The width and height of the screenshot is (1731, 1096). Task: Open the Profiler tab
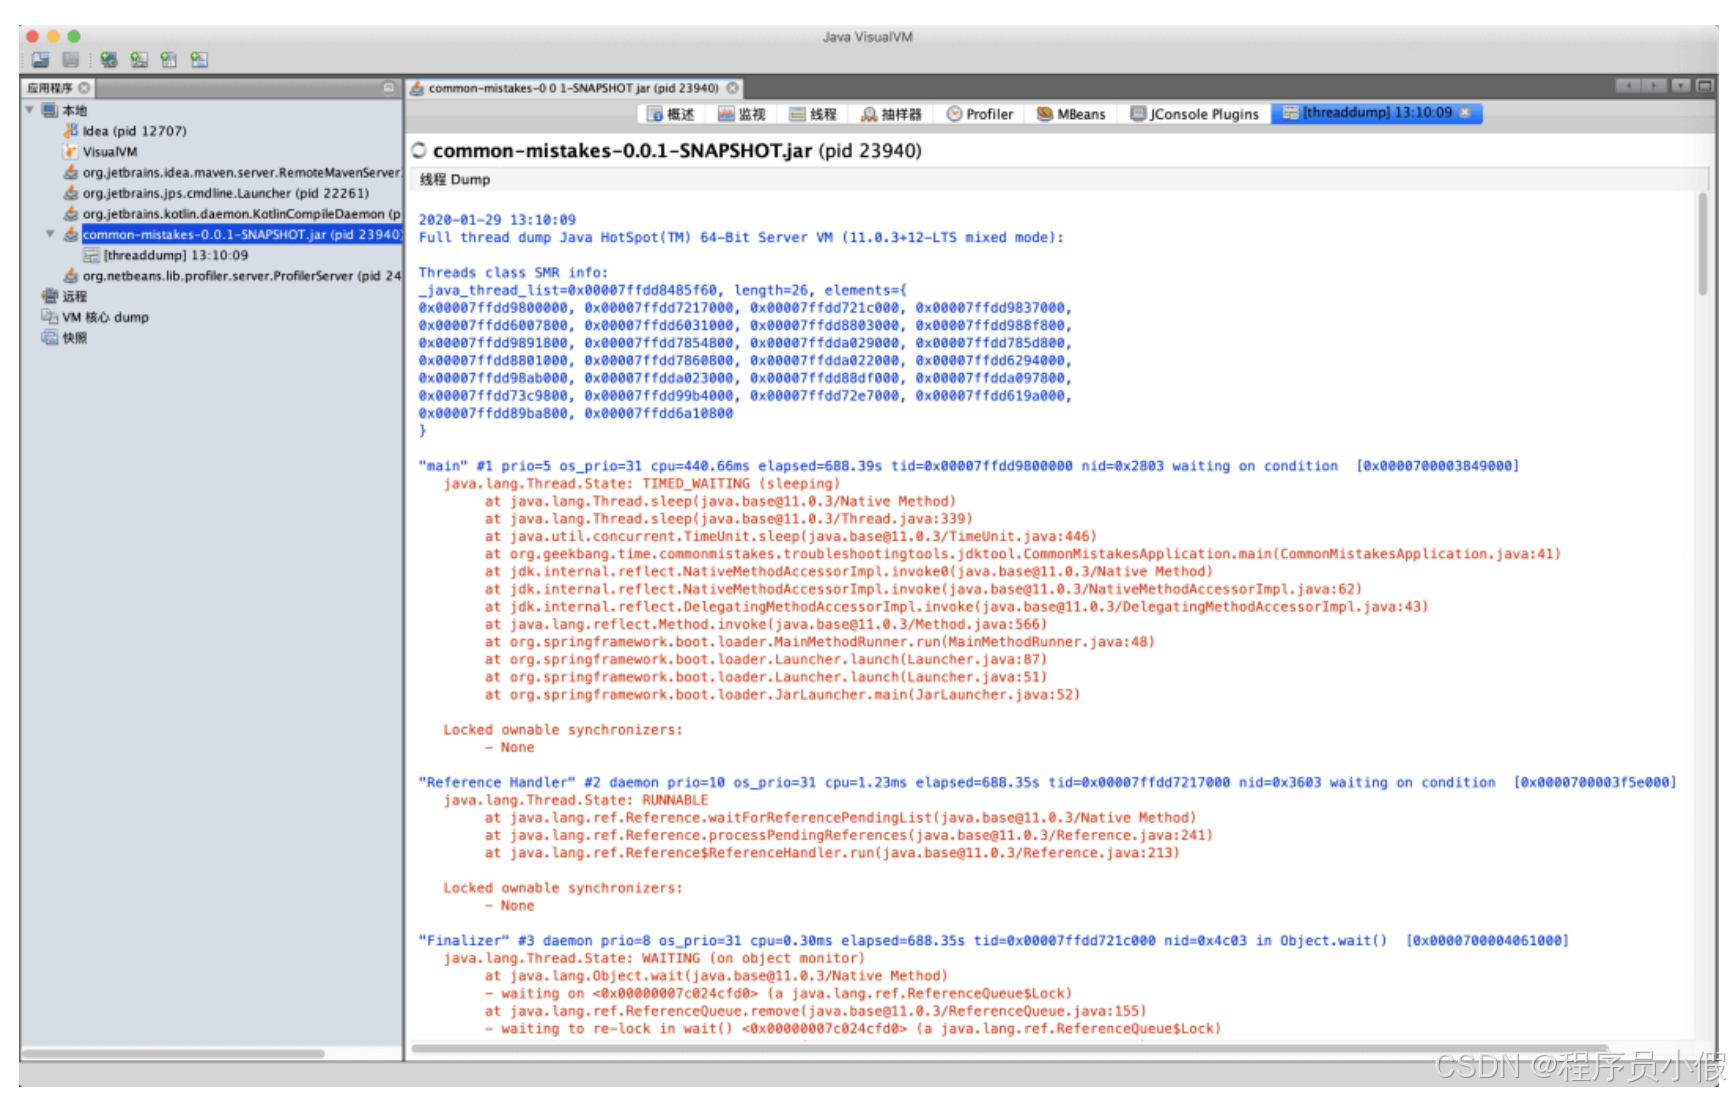979,114
